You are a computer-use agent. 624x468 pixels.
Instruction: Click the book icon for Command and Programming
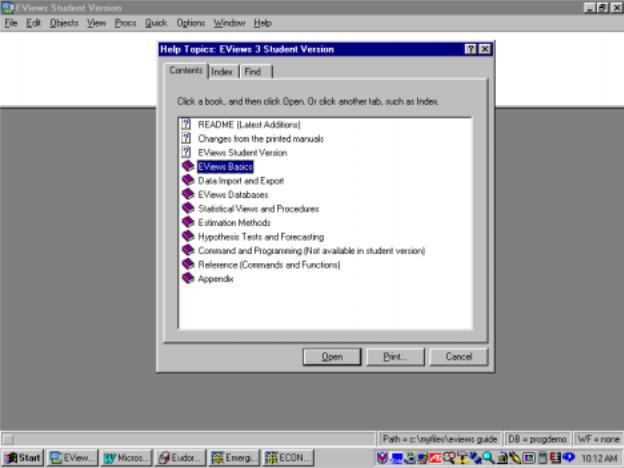click(x=188, y=250)
